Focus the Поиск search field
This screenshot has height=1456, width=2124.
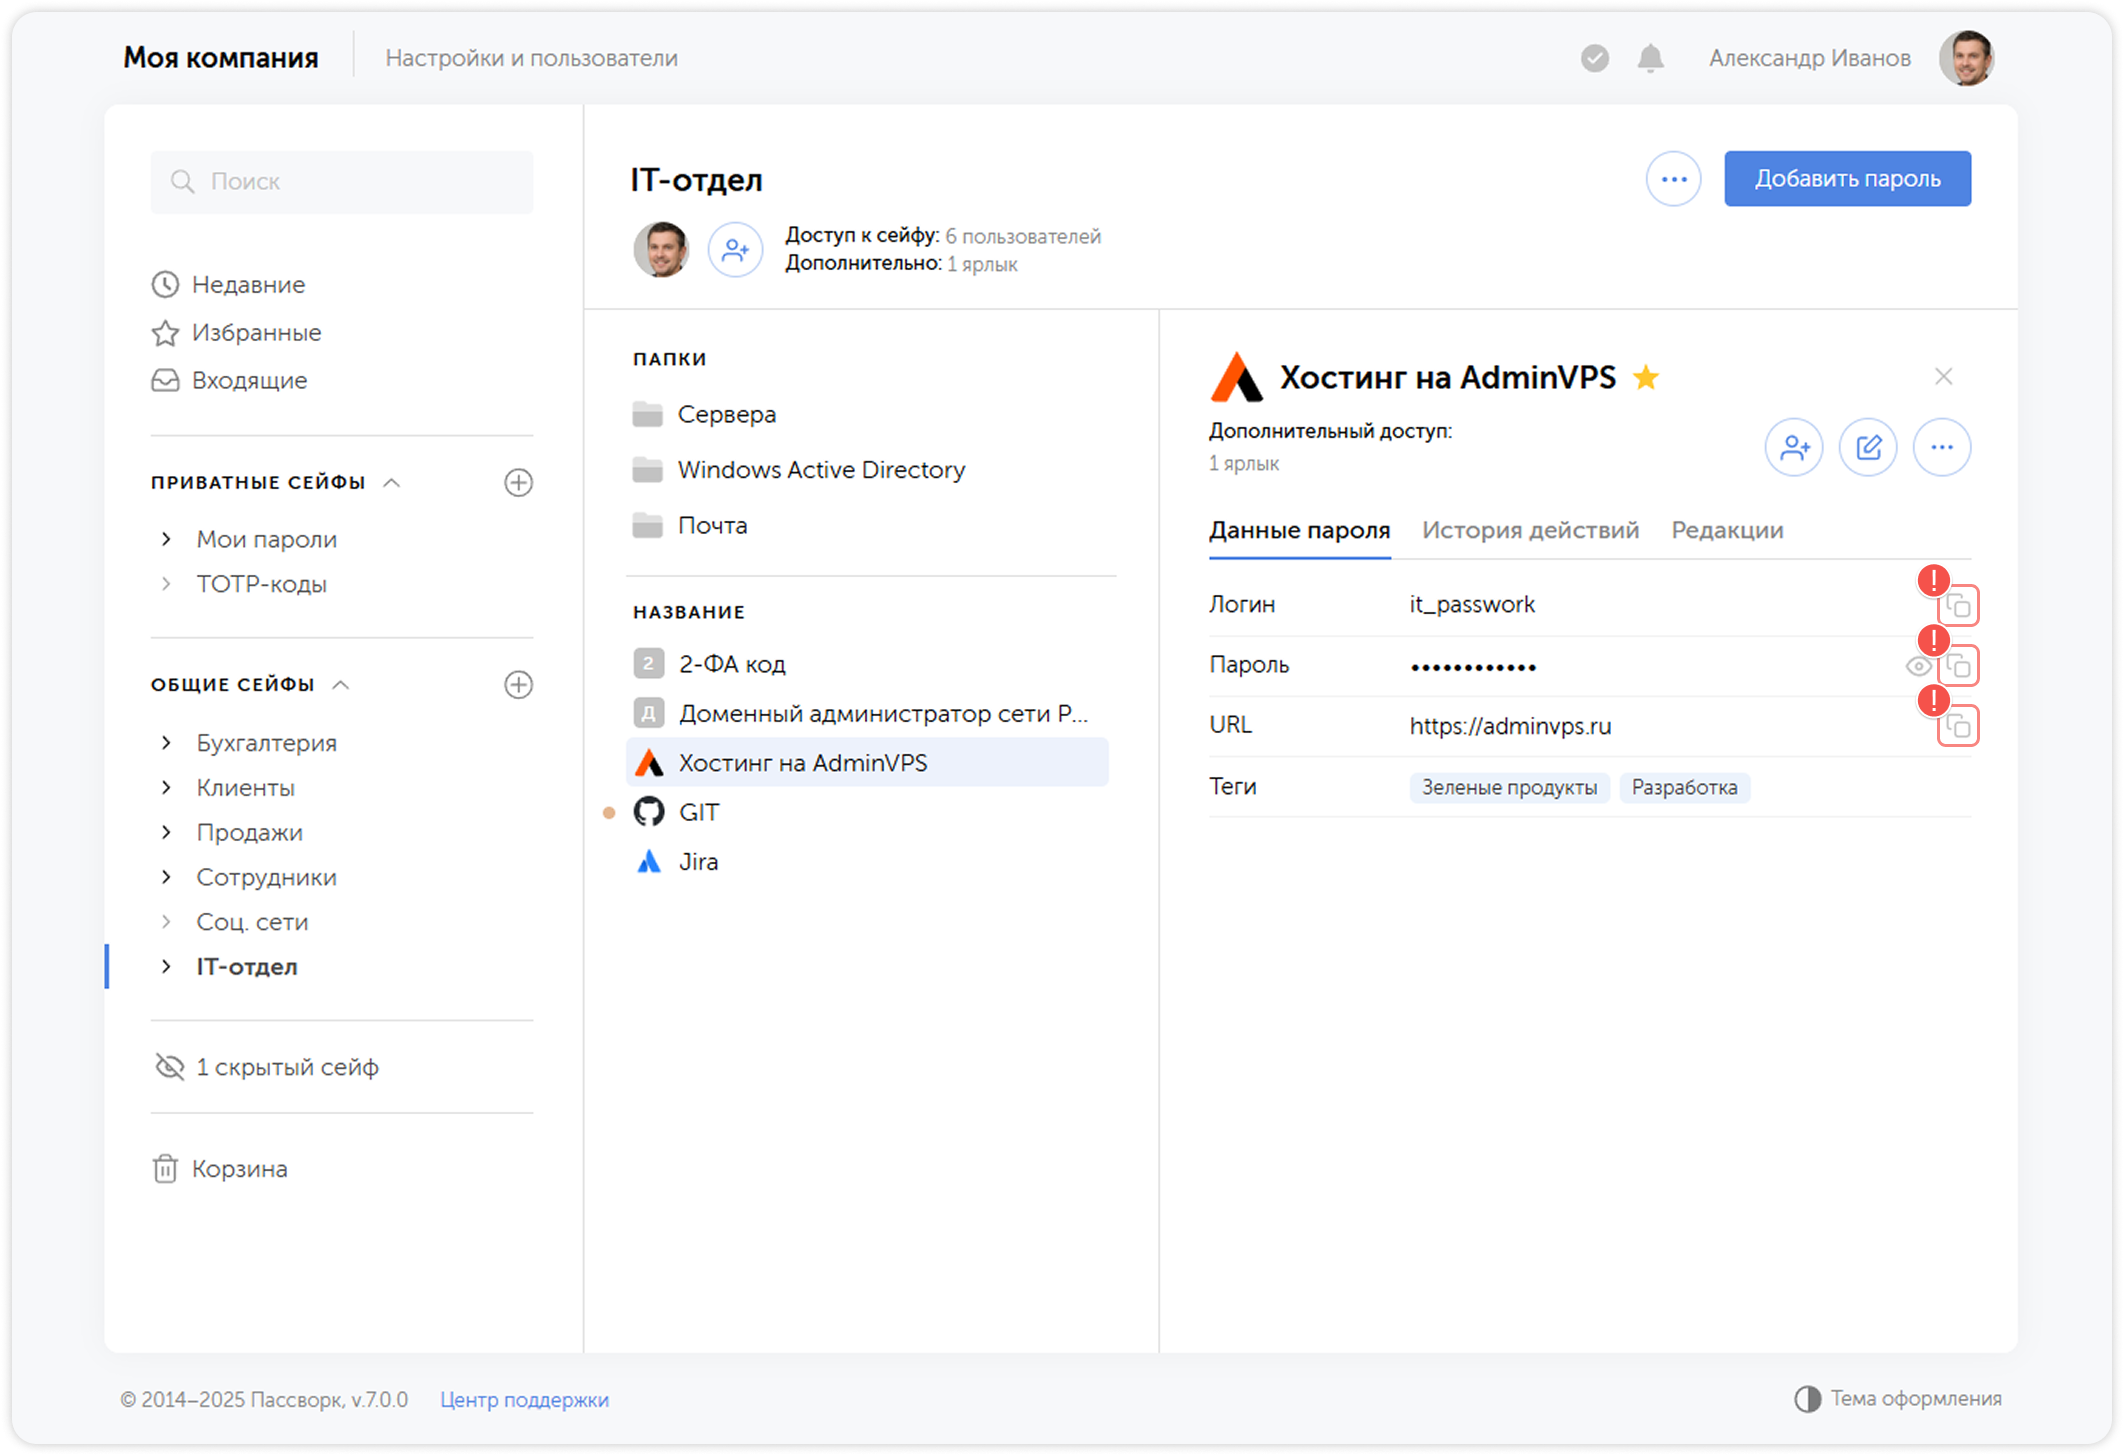pyautogui.click(x=342, y=181)
